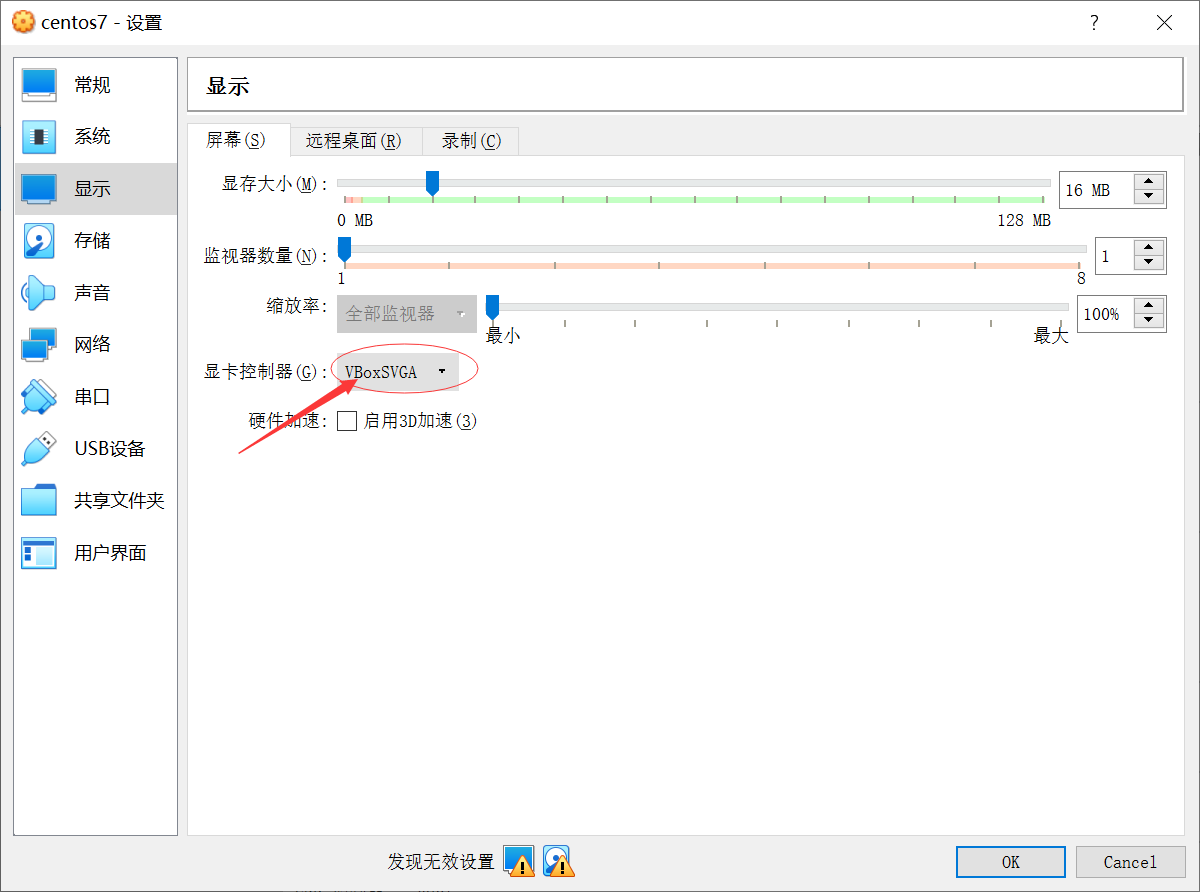Viewport: 1200px width, 892px height.
Task: Click the storage warning icon at bottom
Action: pos(558,861)
